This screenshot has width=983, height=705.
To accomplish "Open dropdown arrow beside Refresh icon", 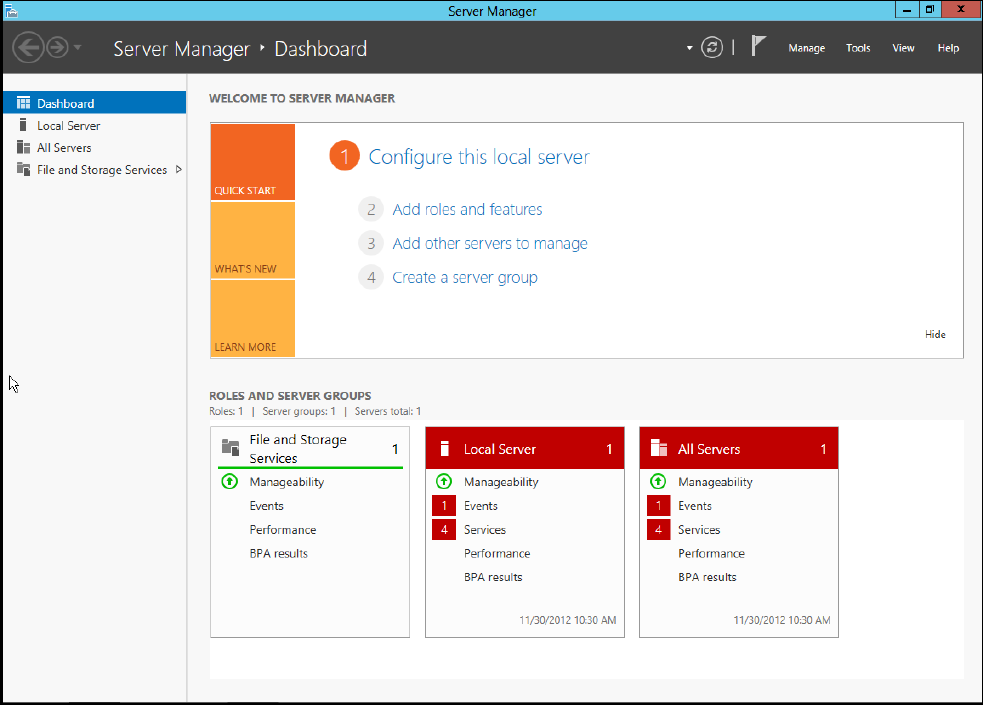I will coord(690,48).
